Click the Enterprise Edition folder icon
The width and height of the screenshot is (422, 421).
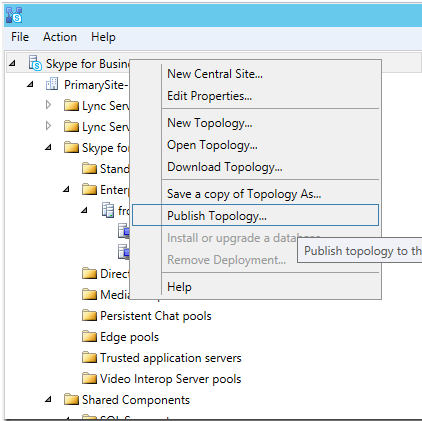point(89,189)
